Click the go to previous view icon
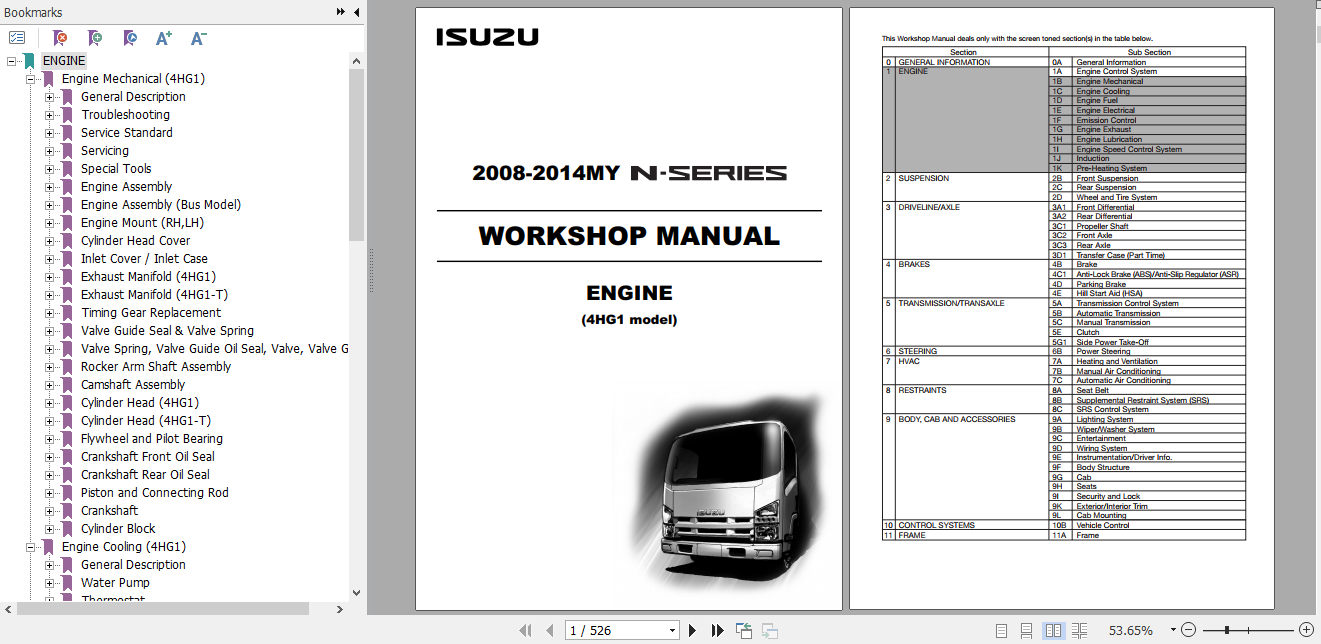Viewport: 1321px width, 644px height. pos(743,630)
